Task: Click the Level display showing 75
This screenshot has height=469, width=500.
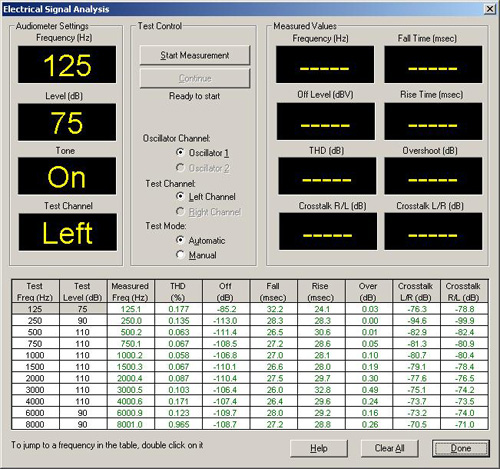Action: pos(67,122)
